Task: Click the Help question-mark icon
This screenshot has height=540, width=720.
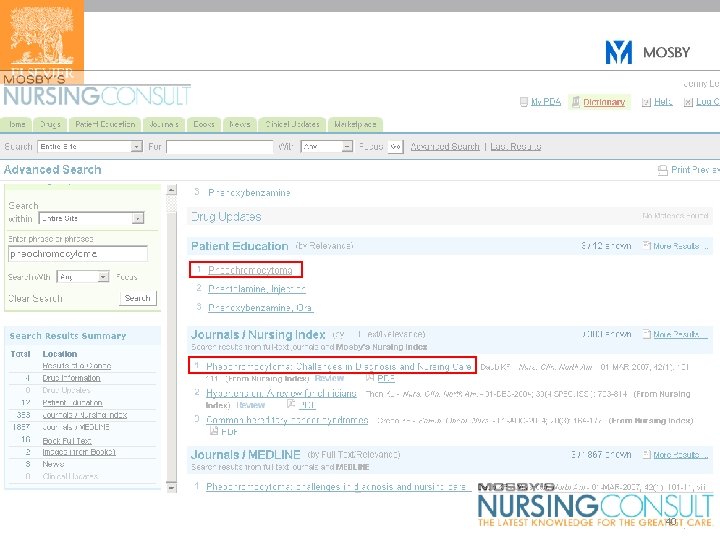Action: (646, 102)
